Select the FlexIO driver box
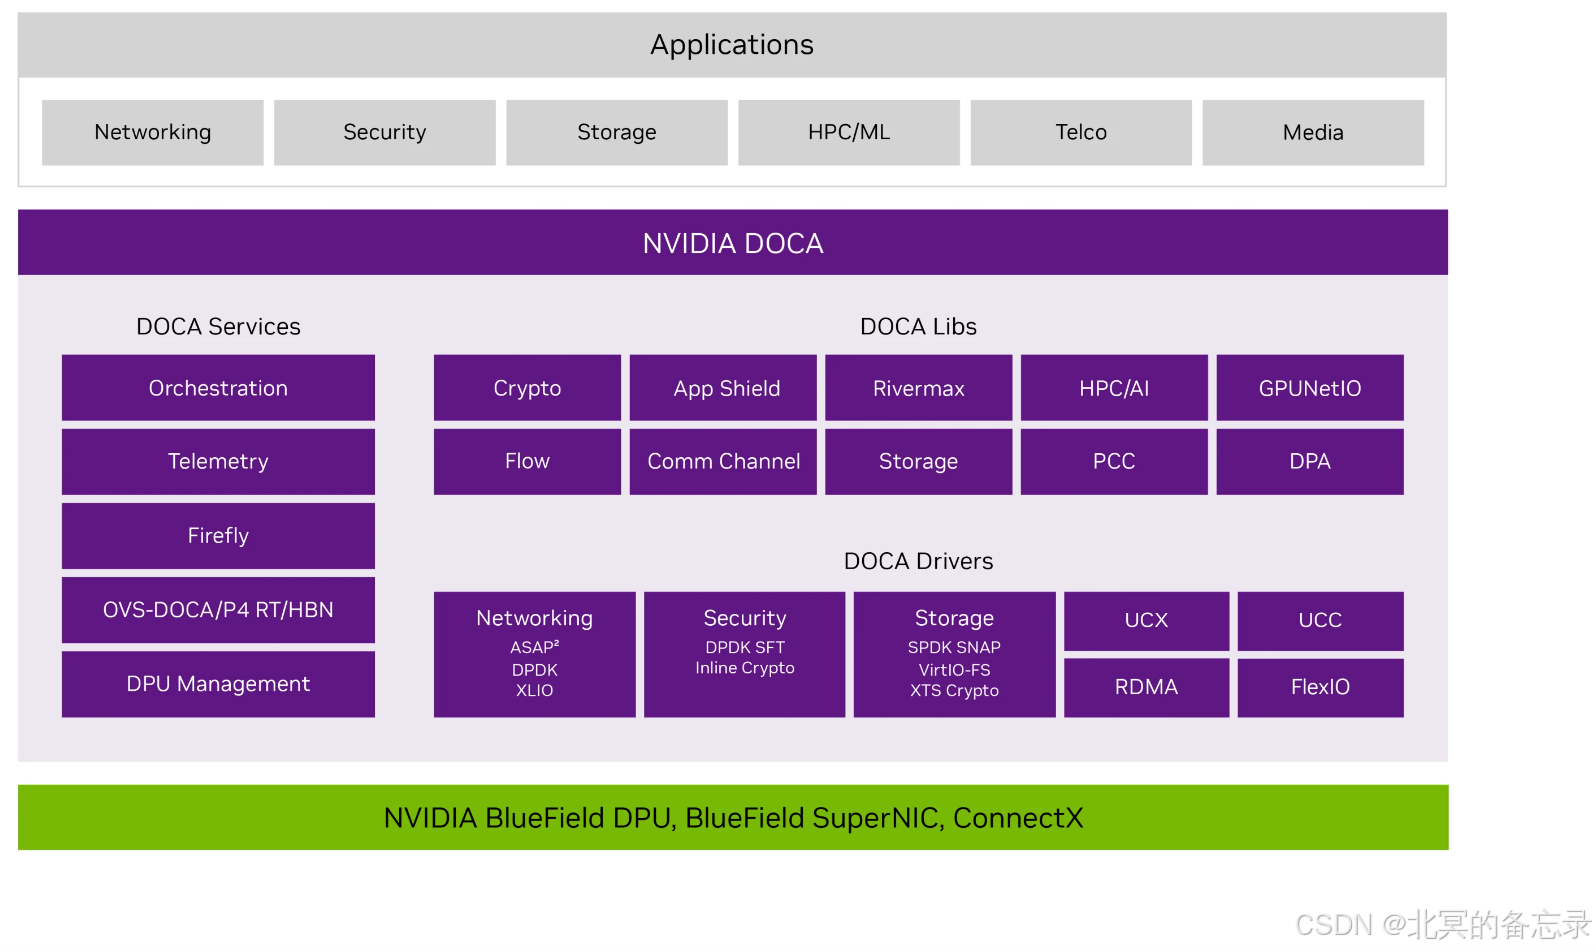The width and height of the screenshot is (1596, 952). [x=1320, y=687]
